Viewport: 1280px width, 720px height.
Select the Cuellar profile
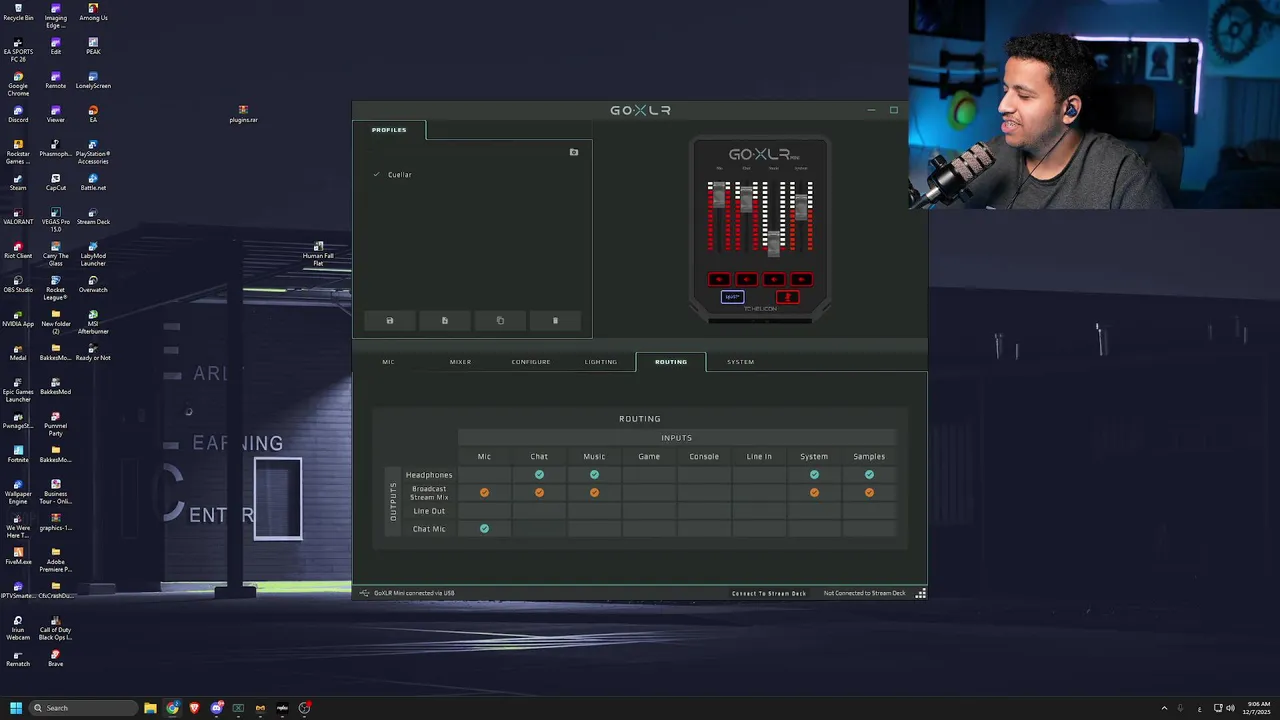(400, 175)
